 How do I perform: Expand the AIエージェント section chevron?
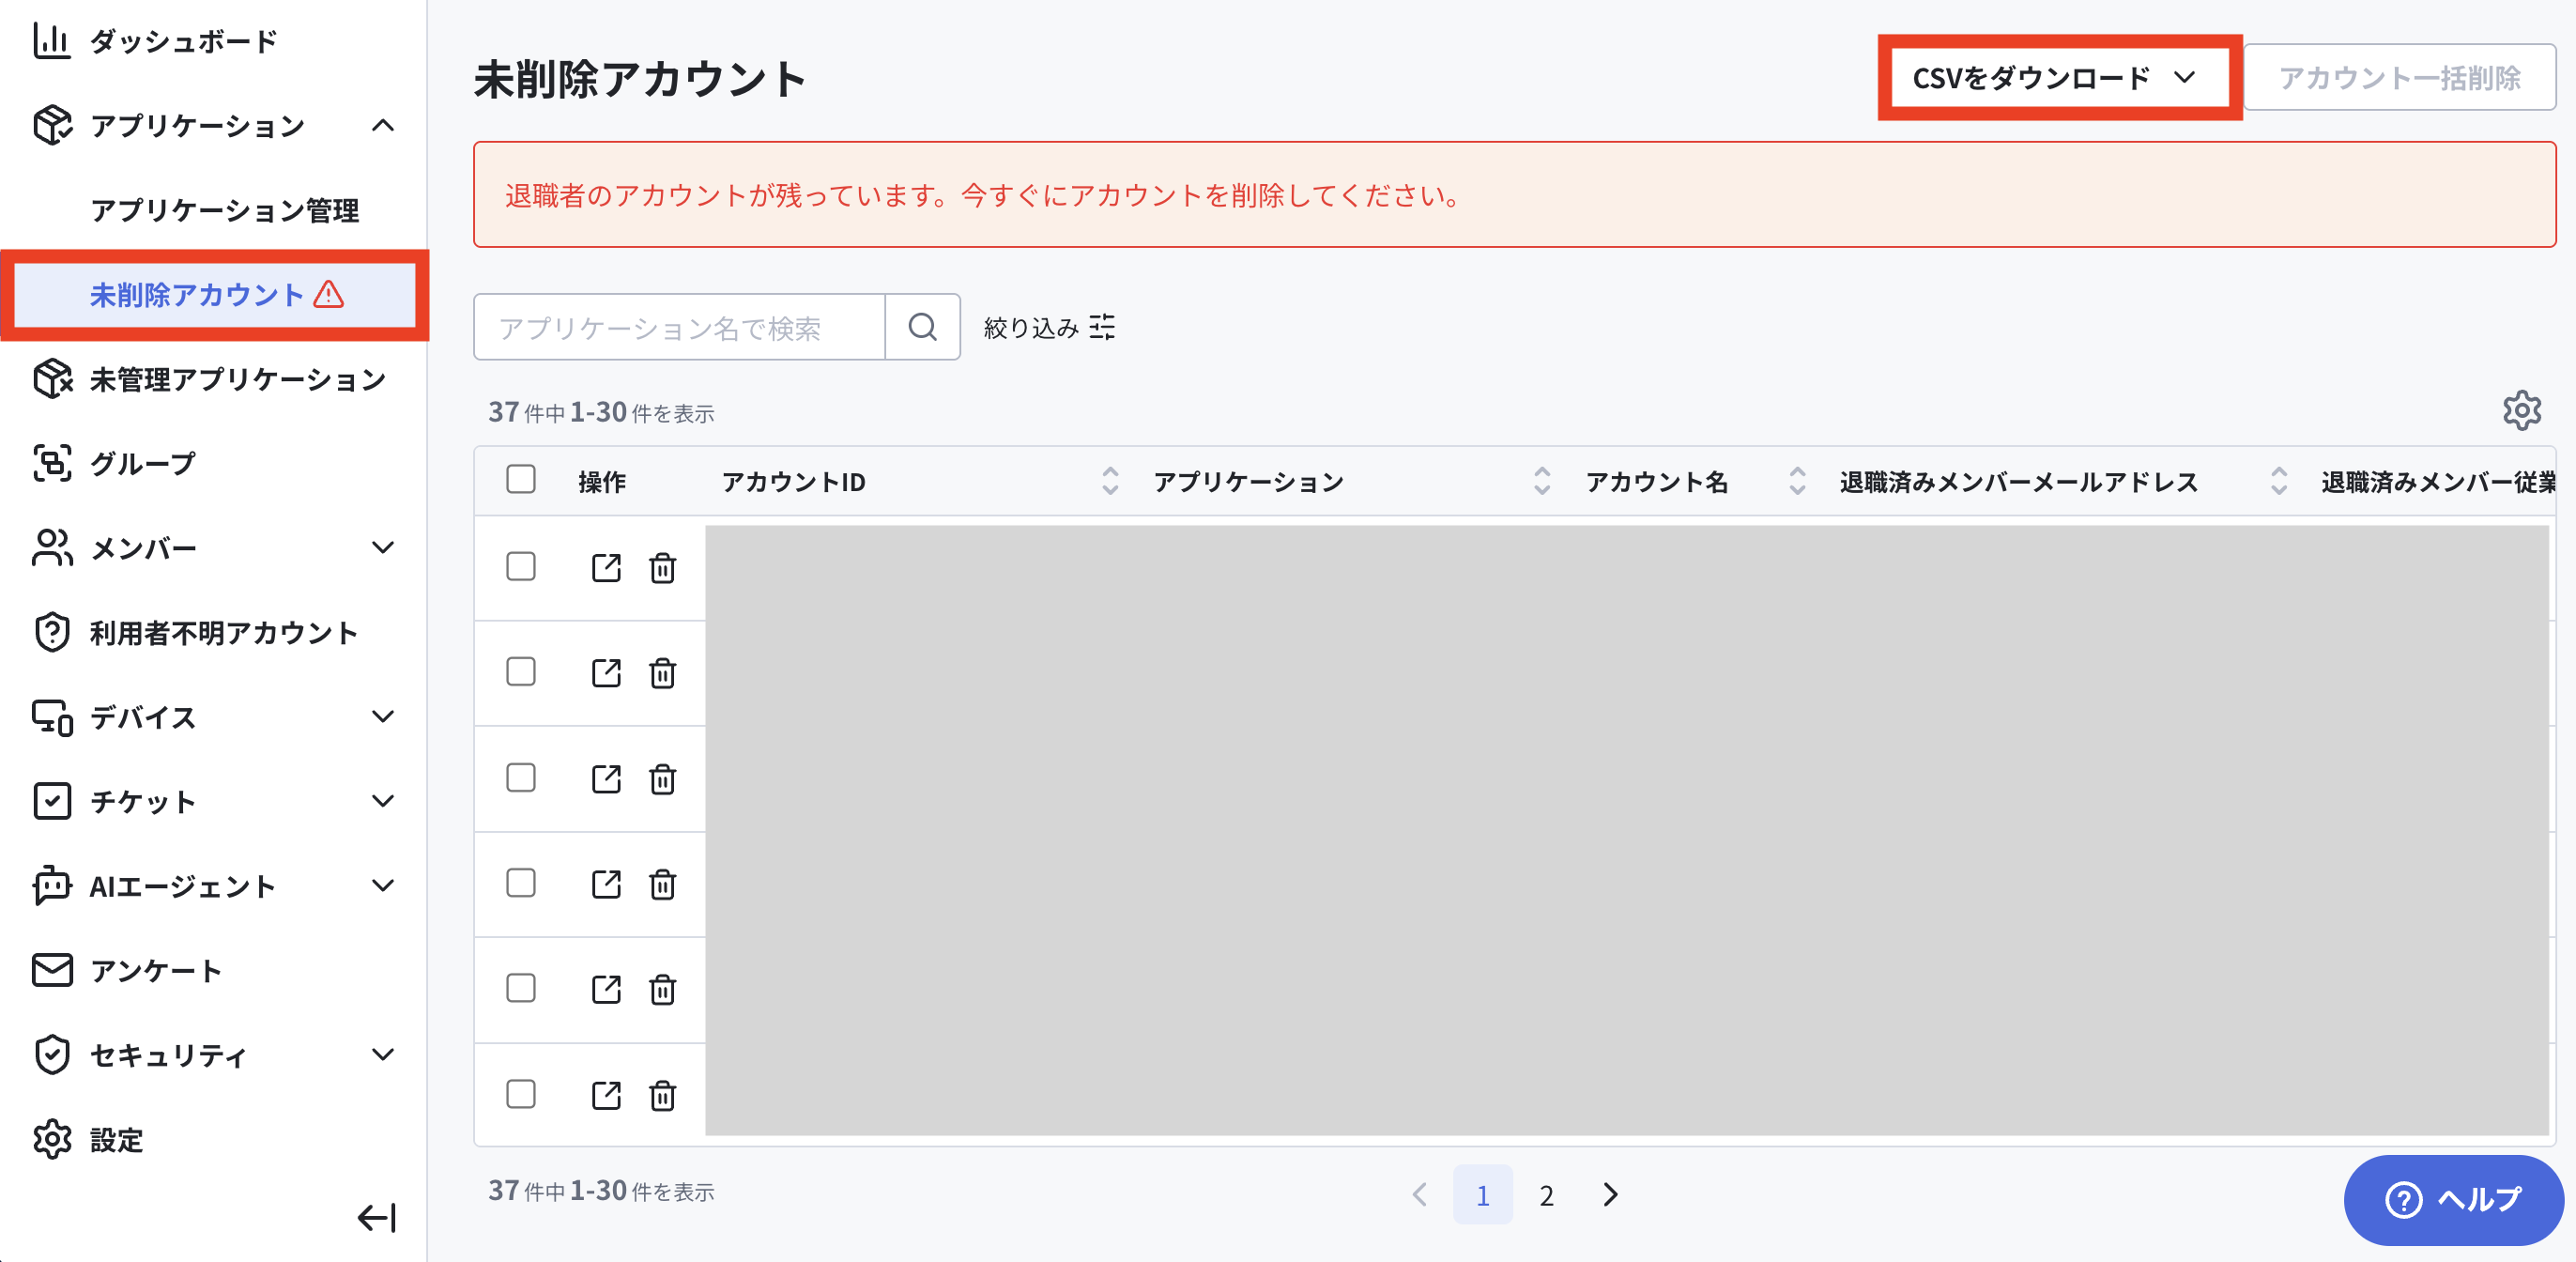pyautogui.click(x=383, y=886)
